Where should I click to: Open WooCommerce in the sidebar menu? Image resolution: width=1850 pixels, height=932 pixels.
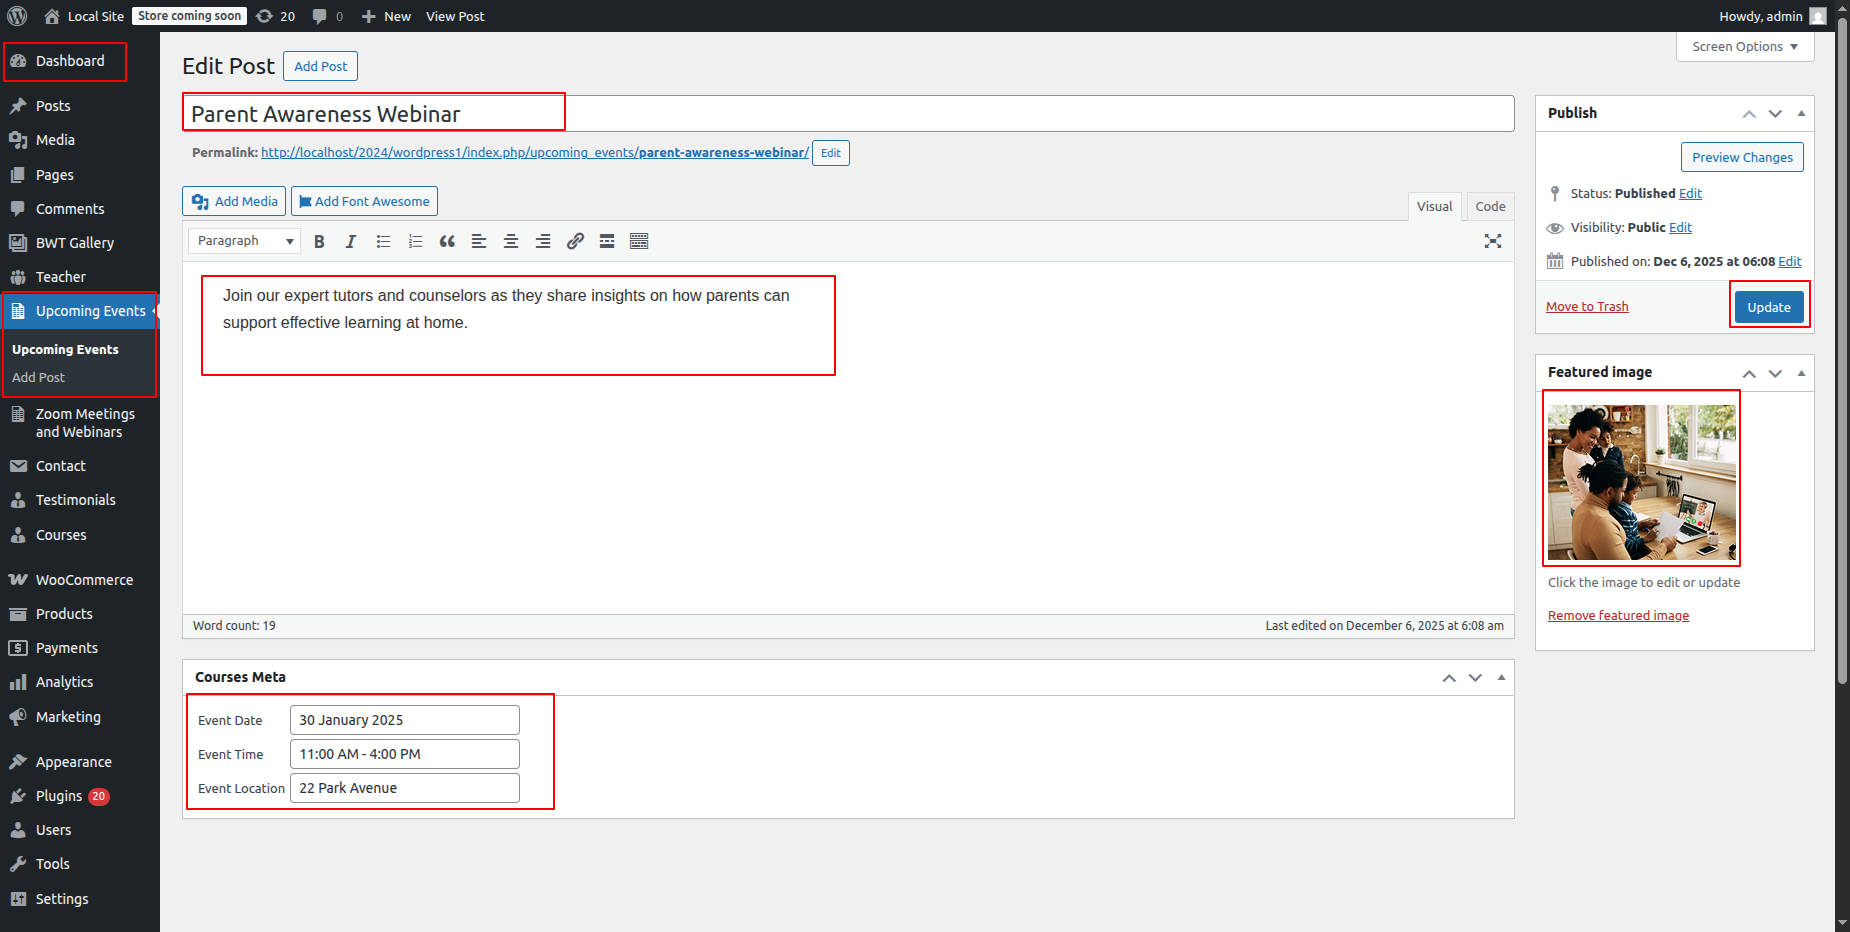(x=84, y=580)
